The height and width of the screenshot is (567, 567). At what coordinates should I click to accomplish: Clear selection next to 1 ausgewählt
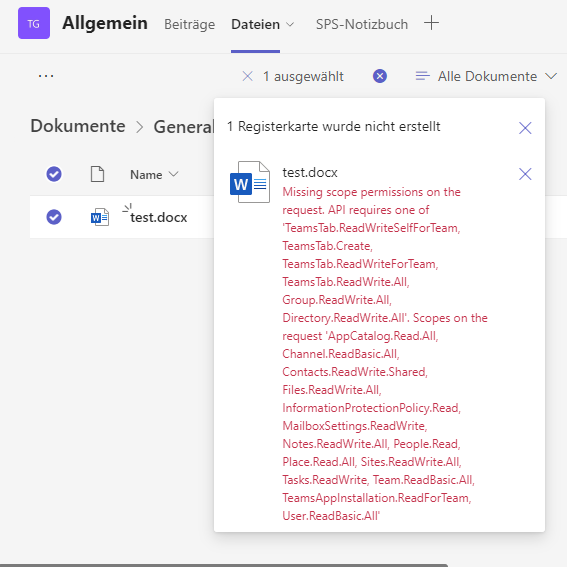(x=248, y=76)
